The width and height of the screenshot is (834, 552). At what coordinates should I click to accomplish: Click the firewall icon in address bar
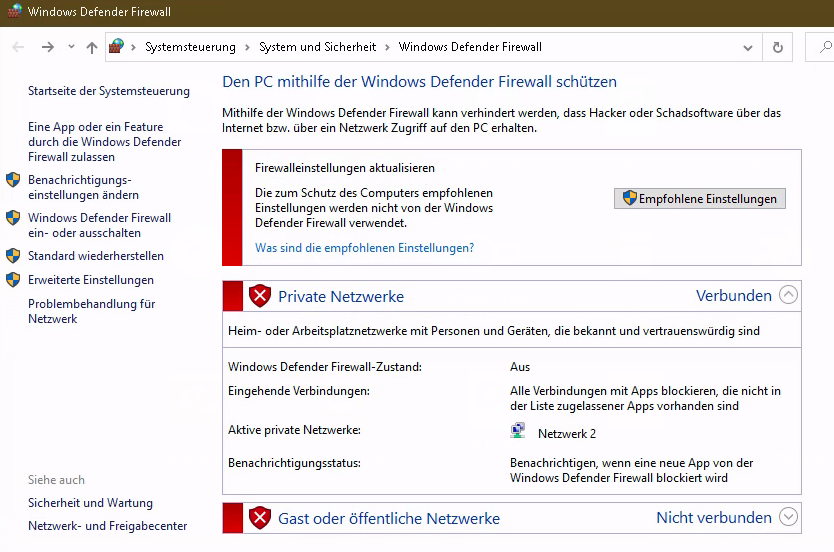(116, 46)
